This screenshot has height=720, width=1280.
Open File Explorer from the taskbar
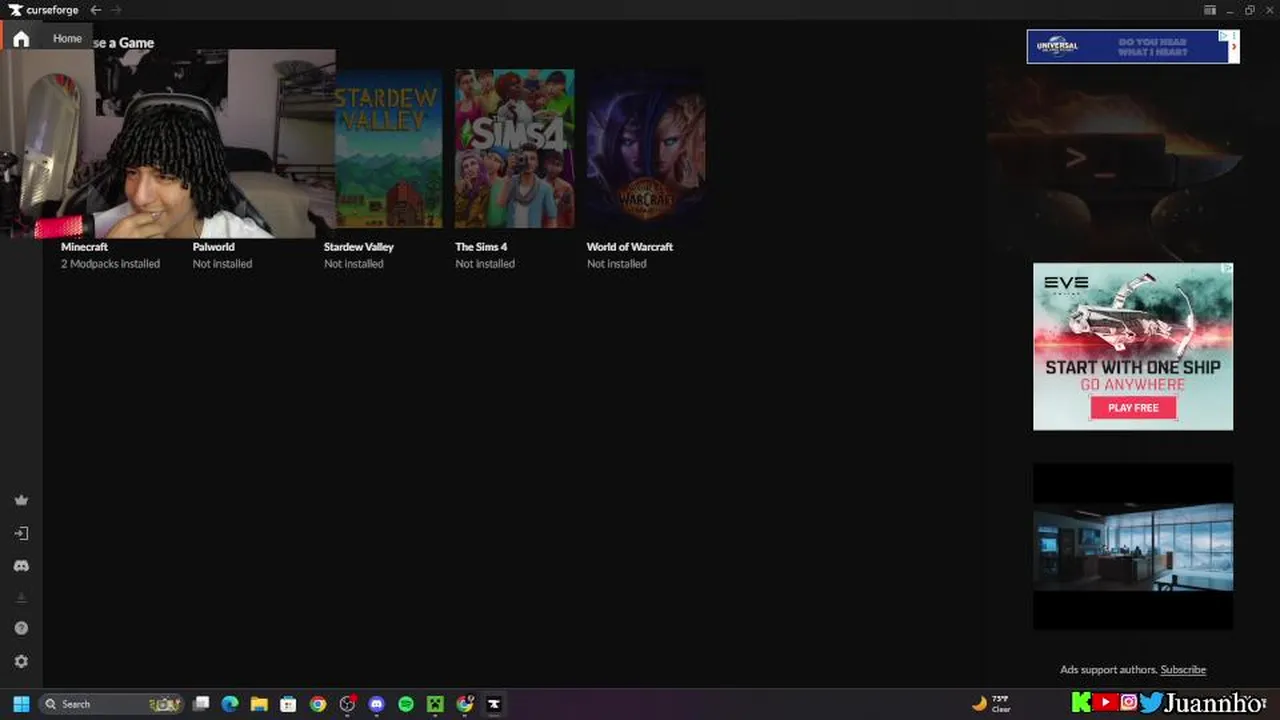point(259,704)
